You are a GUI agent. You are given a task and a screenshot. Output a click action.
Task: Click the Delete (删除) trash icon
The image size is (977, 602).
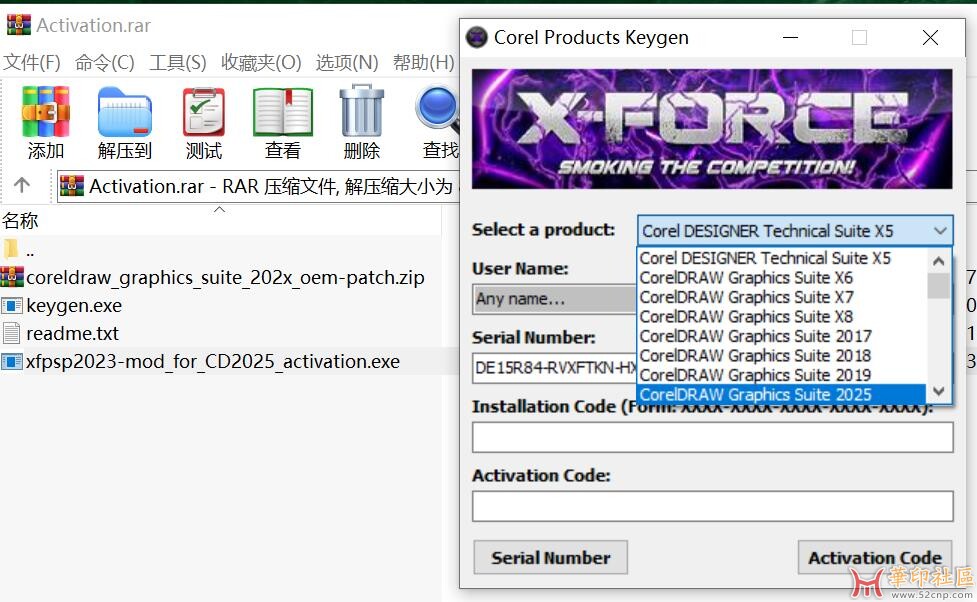tap(361, 110)
